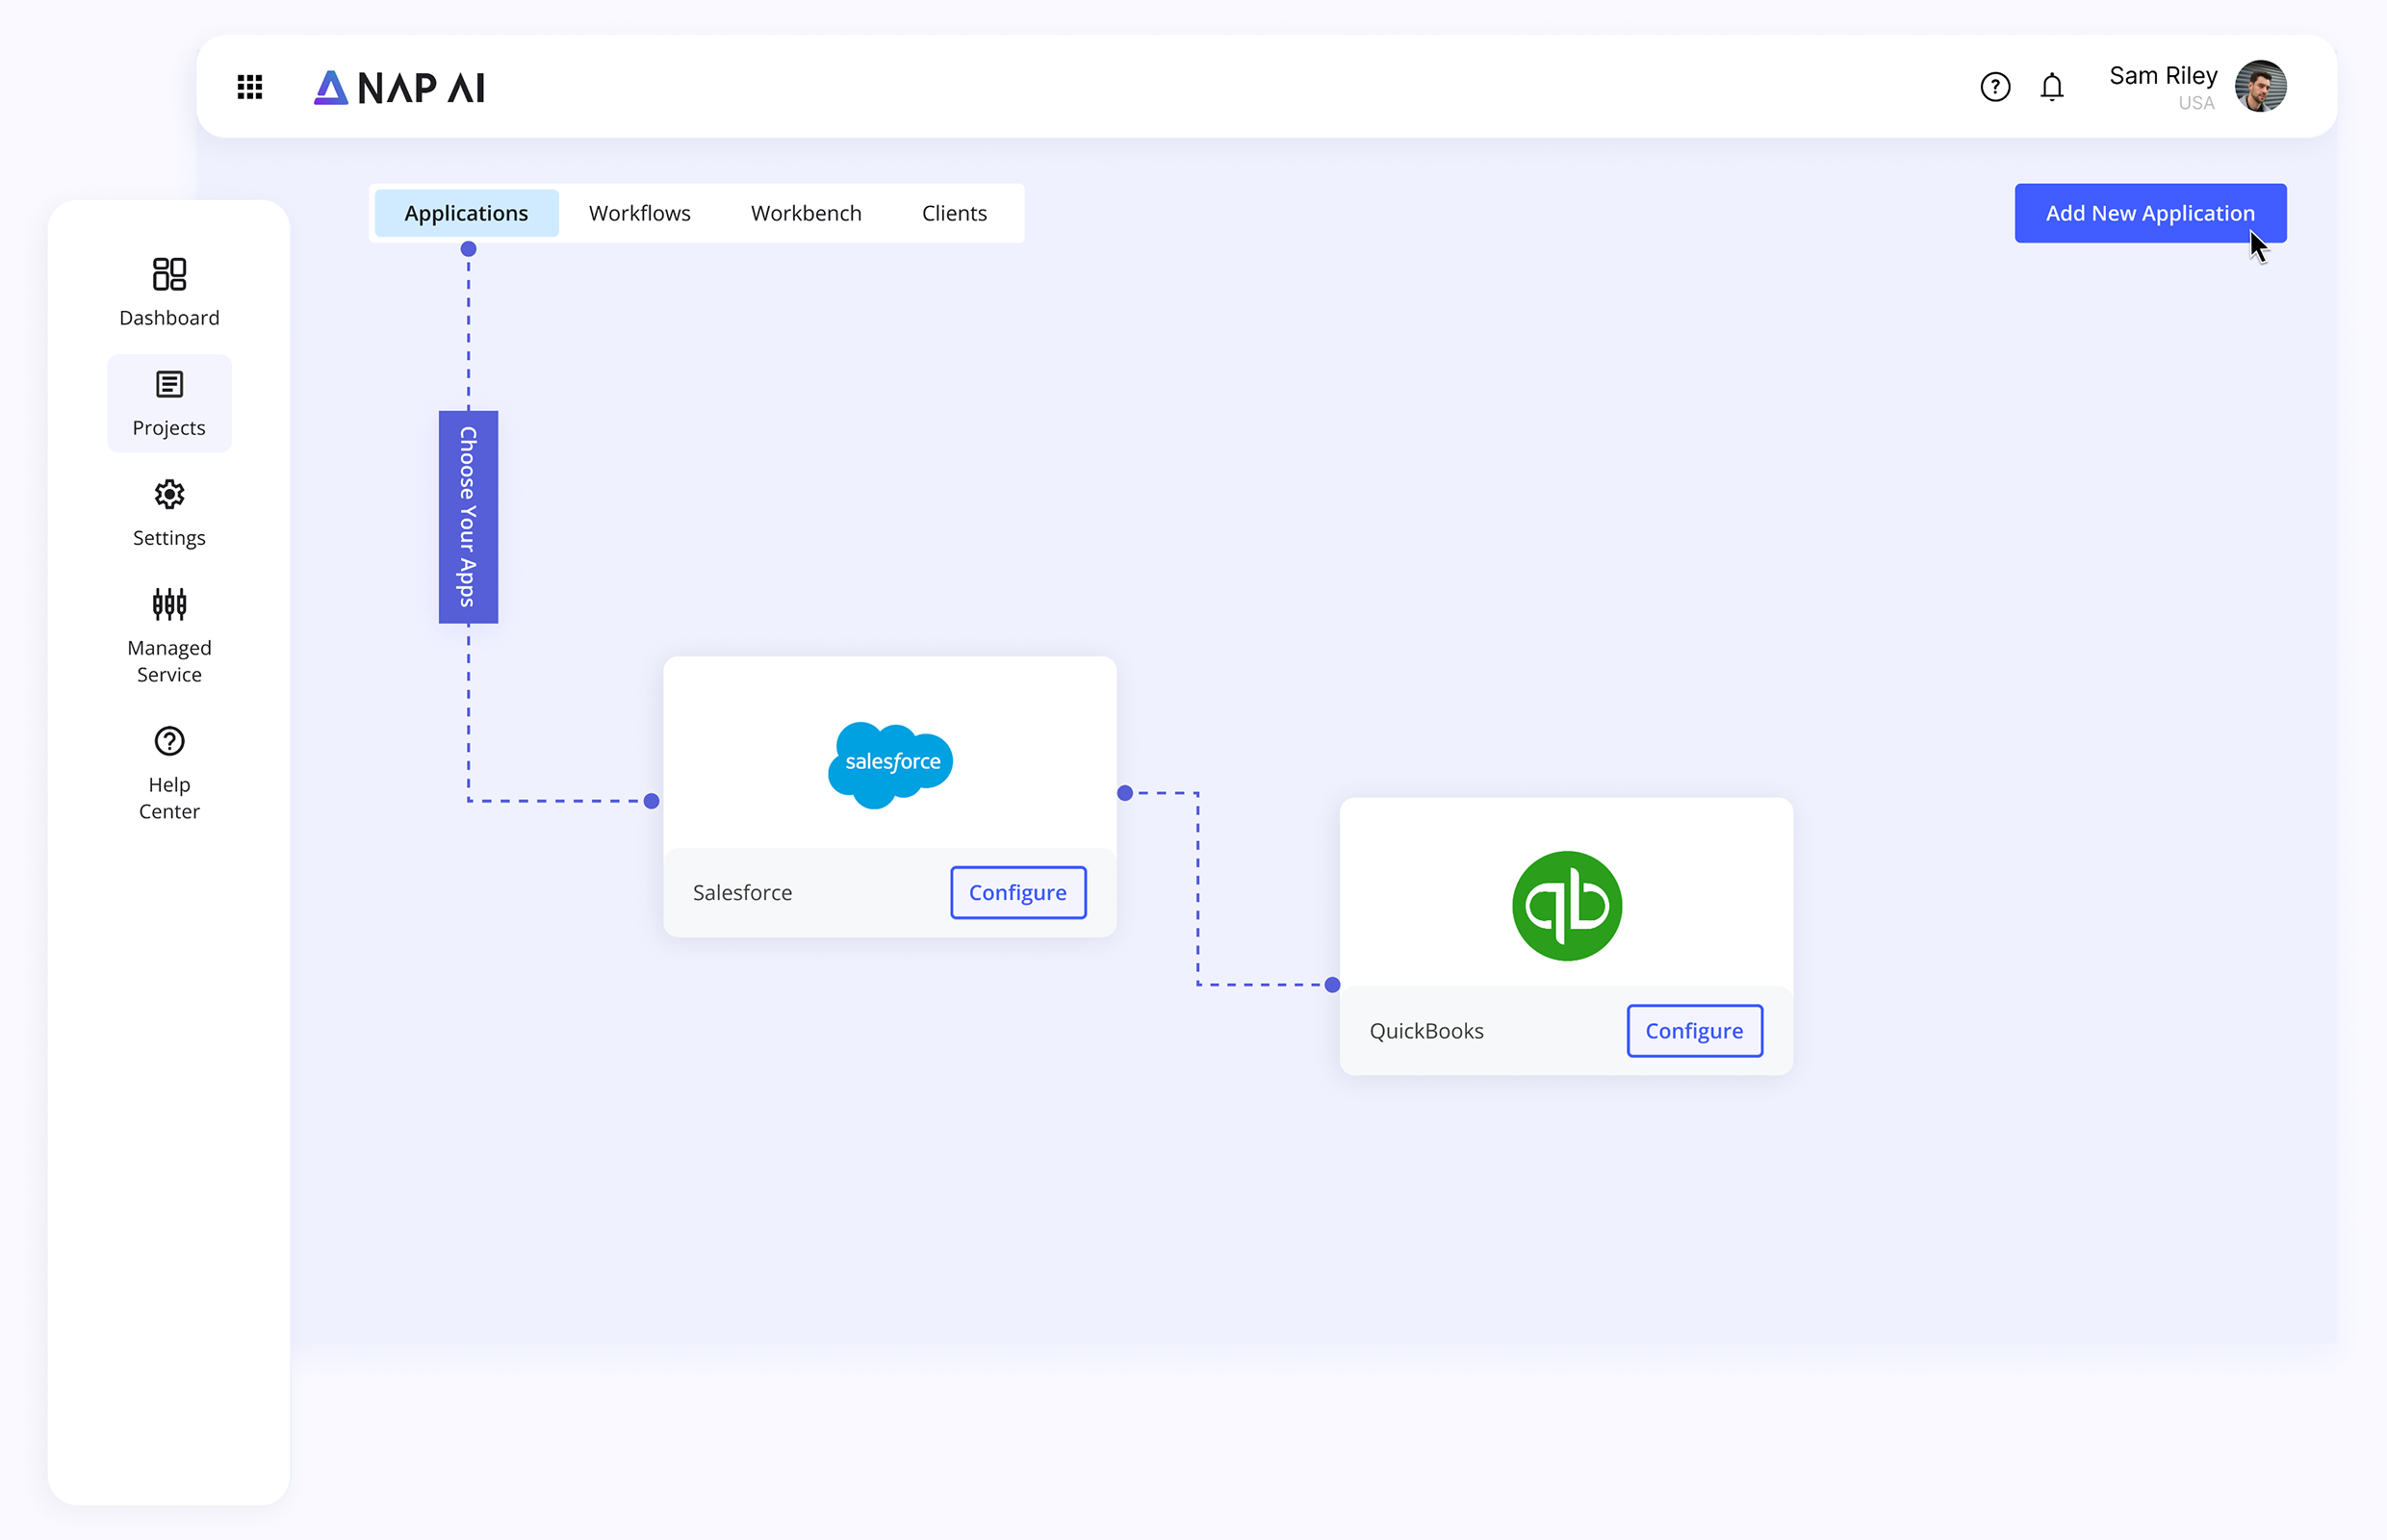Click the connector dot left of Salesforce card
2387x1540 pixels.
pyautogui.click(x=651, y=801)
